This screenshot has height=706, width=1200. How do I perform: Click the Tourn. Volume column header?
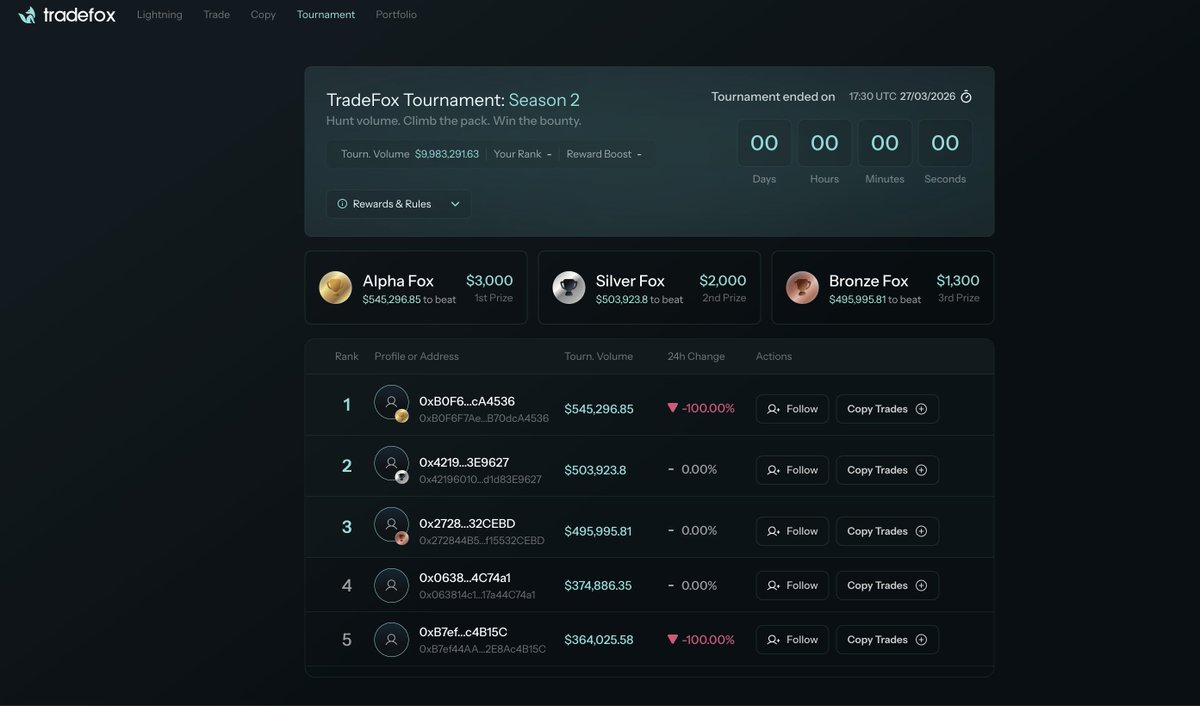point(598,356)
